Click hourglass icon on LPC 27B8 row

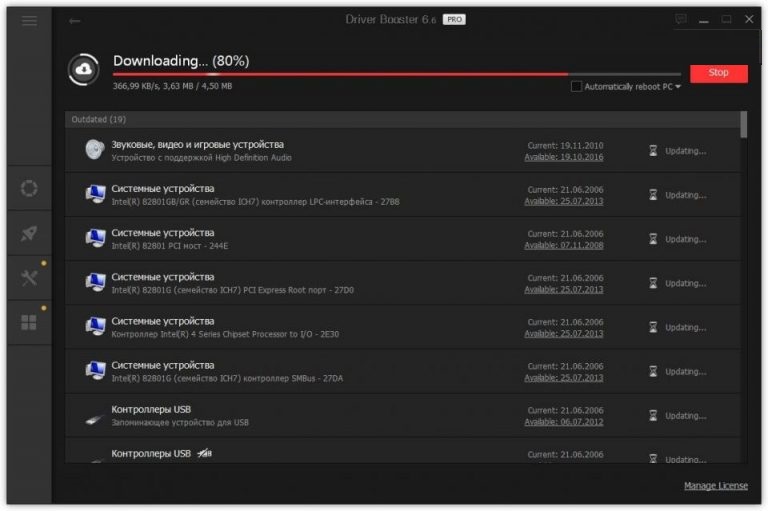pyautogui.click(x=653, y=195)
